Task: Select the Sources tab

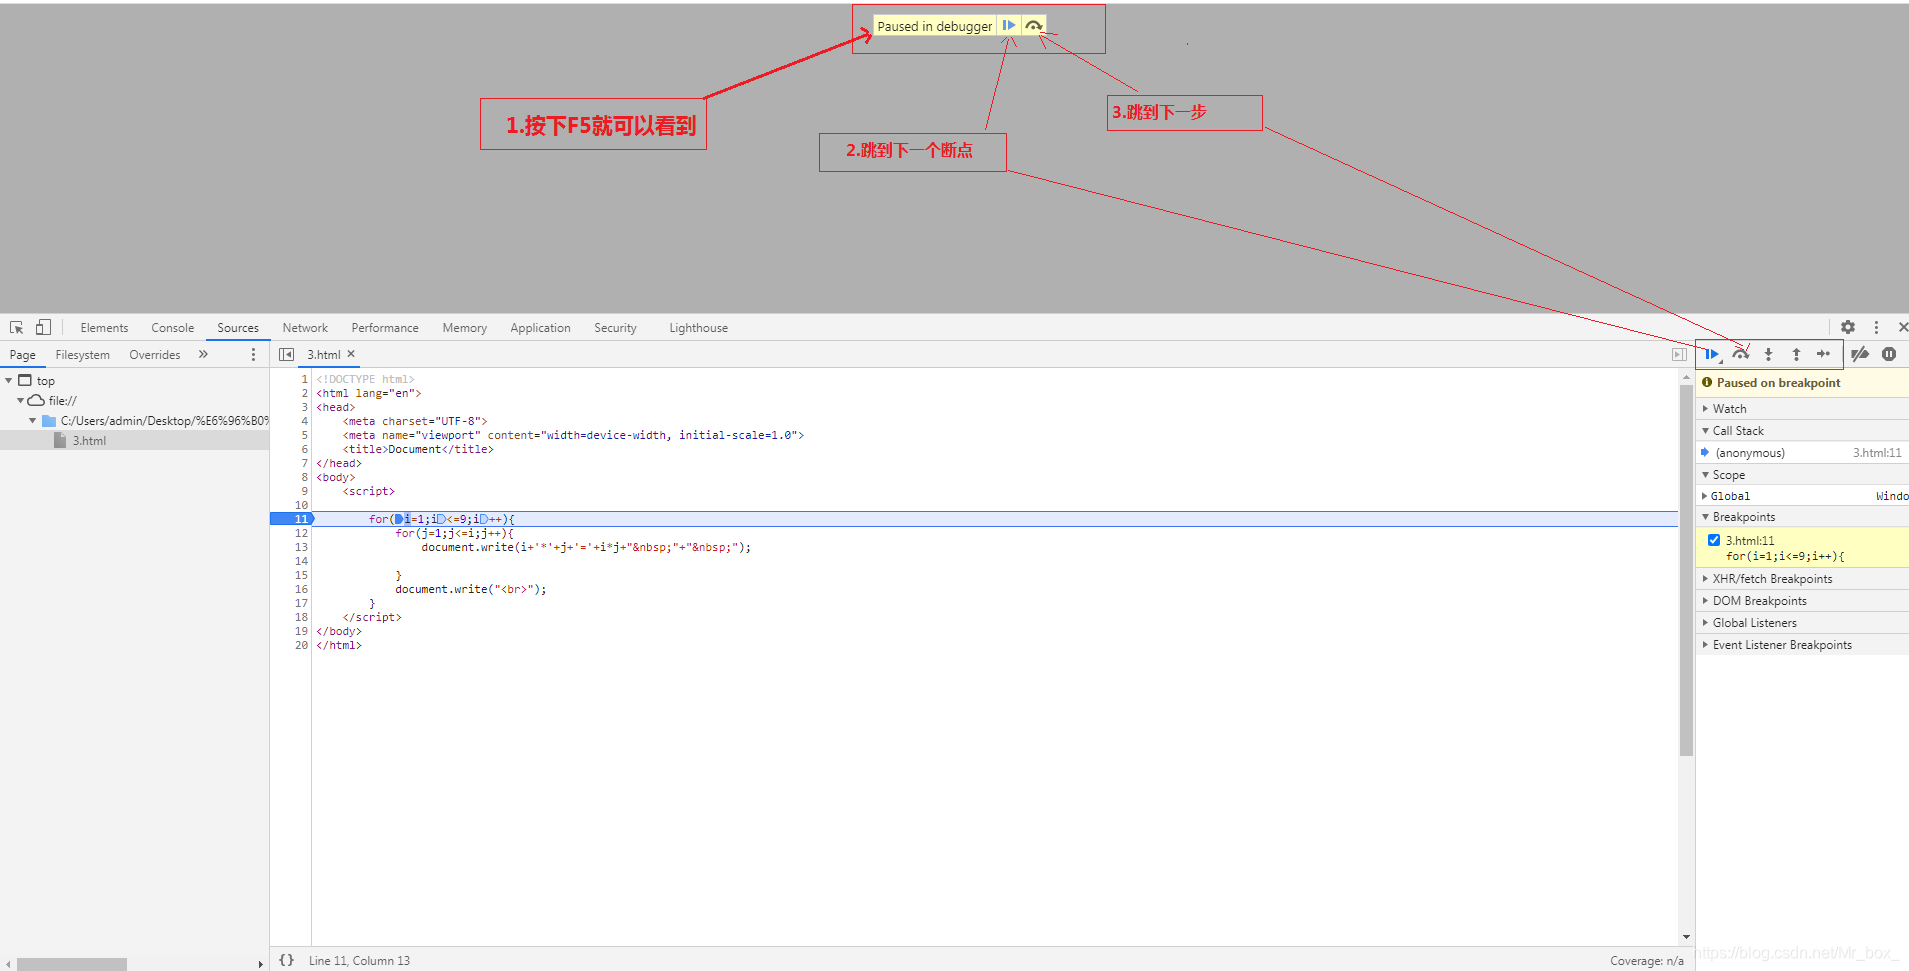Action: click(x=238, y=328)
